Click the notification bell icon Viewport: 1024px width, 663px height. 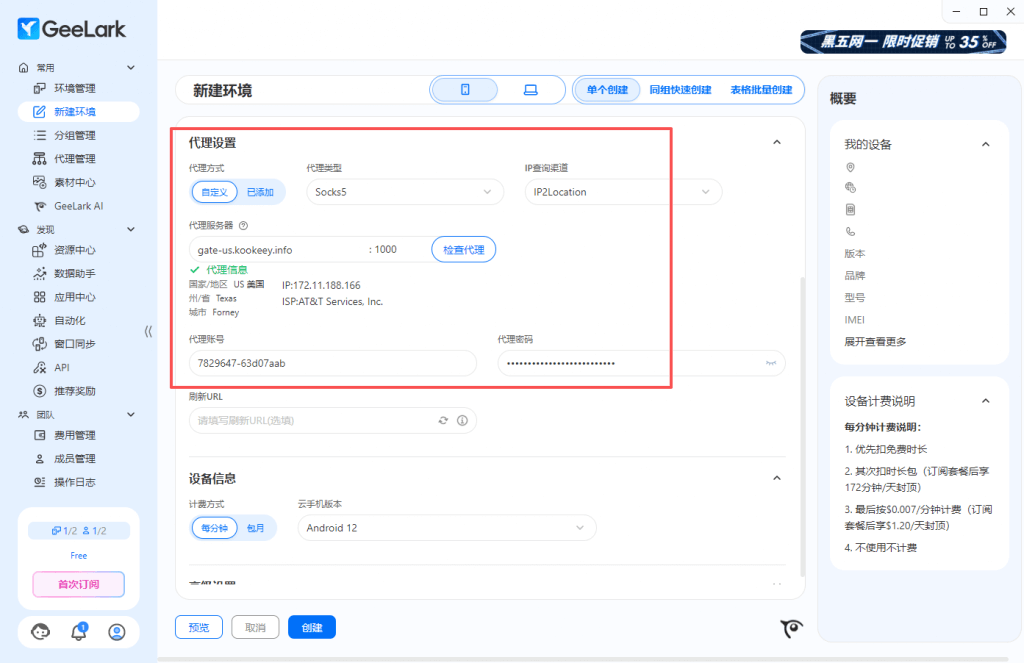click(78, 631)
